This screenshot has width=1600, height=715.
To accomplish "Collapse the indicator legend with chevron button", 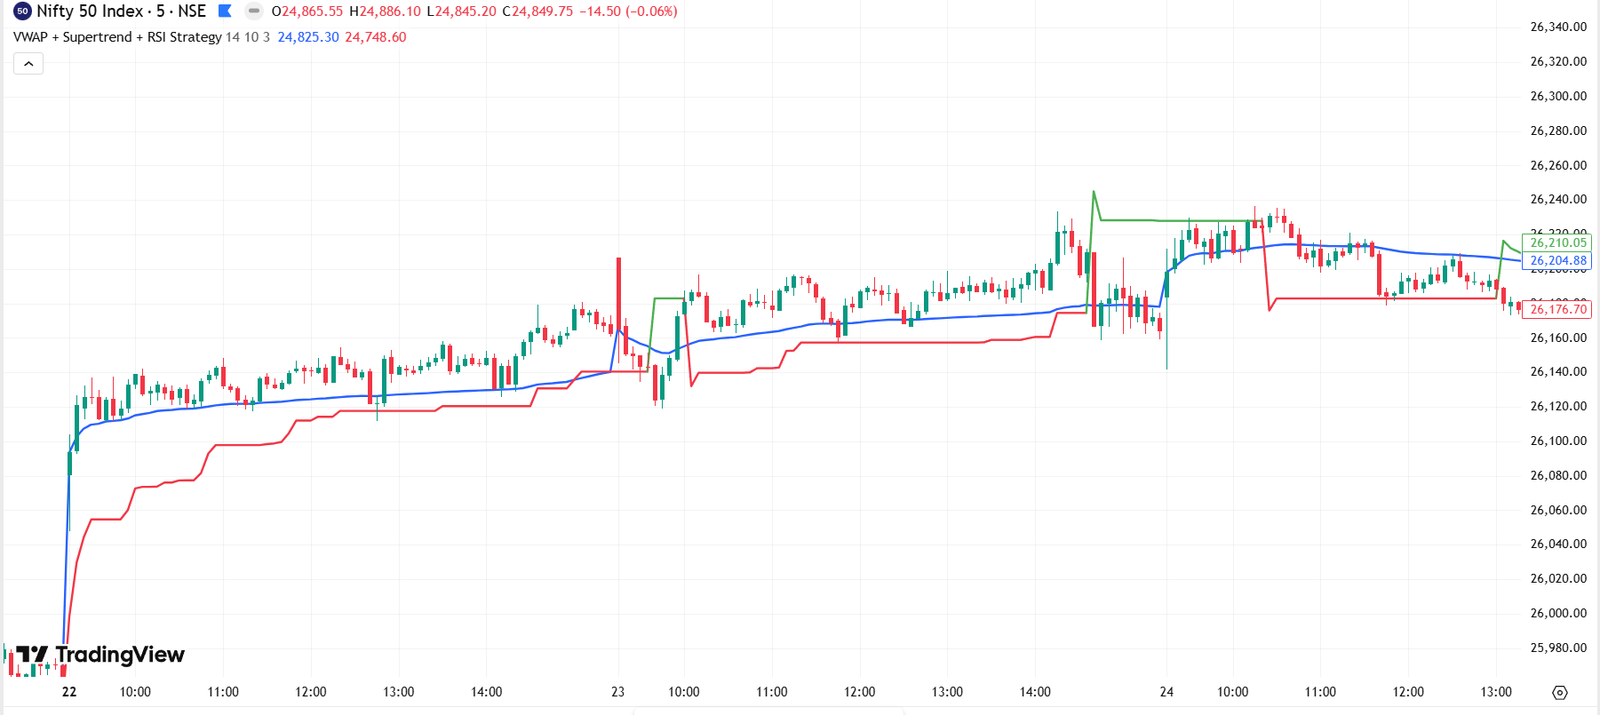I will 28,64.
